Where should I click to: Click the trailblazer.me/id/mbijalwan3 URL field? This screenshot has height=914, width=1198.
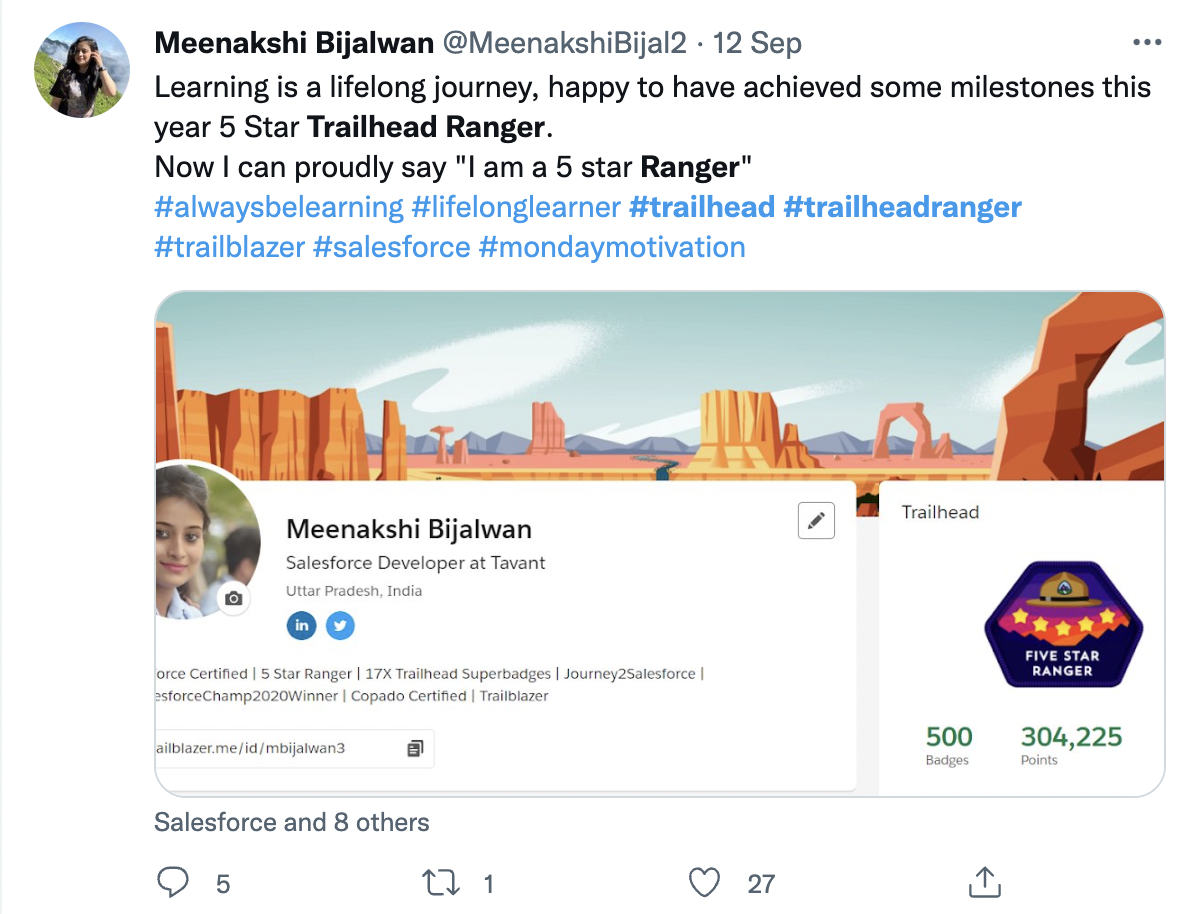[294, 748]
